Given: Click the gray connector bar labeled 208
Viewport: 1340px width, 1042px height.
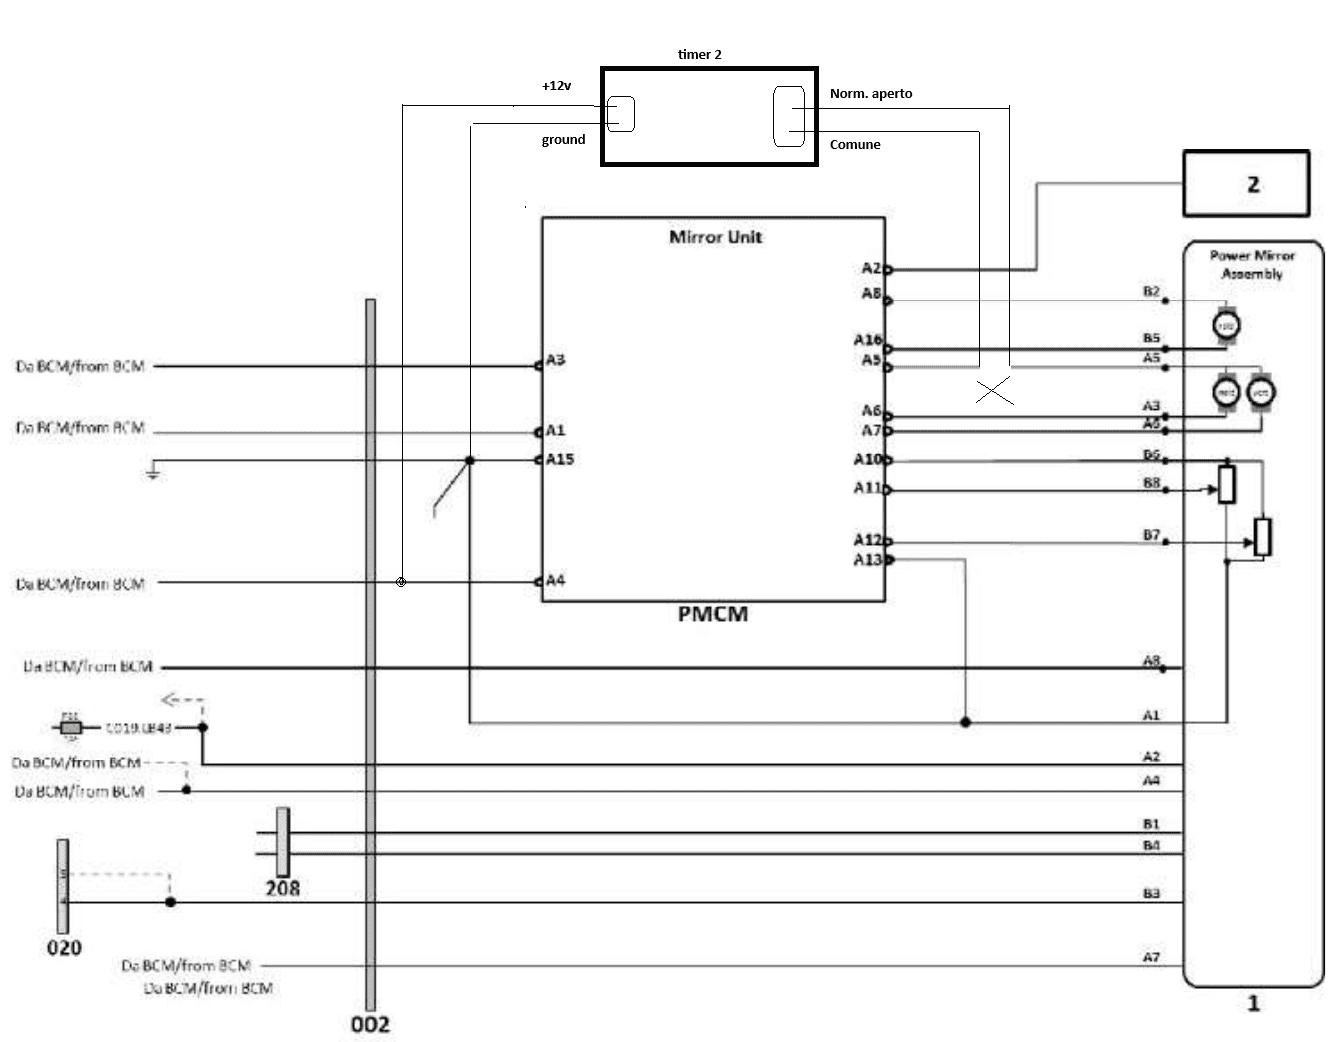Looking at the screenshot, I should point(283,842).
